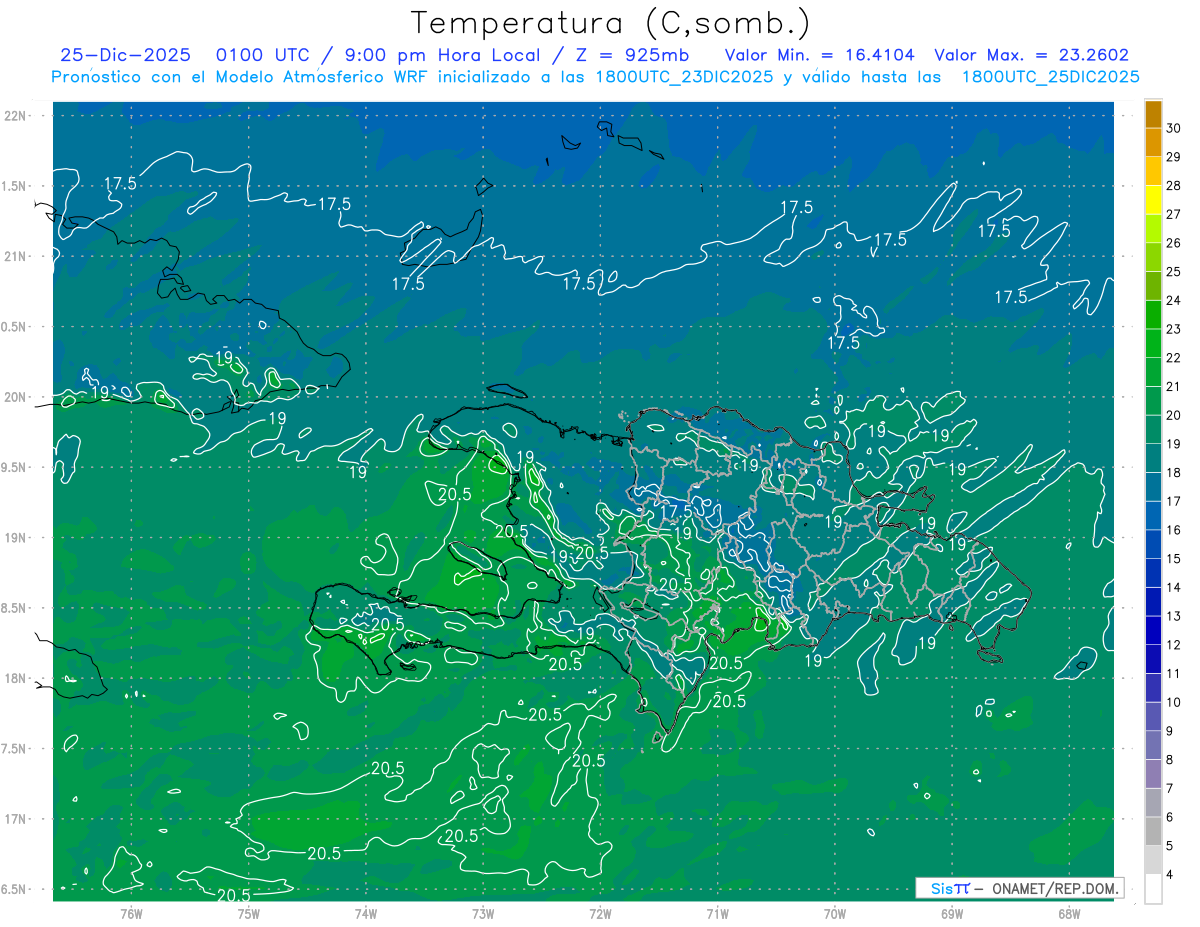This screenshot has width=1200, height=927.
Task: Click the legend value '5'
Action: [x=1171, y=846]
